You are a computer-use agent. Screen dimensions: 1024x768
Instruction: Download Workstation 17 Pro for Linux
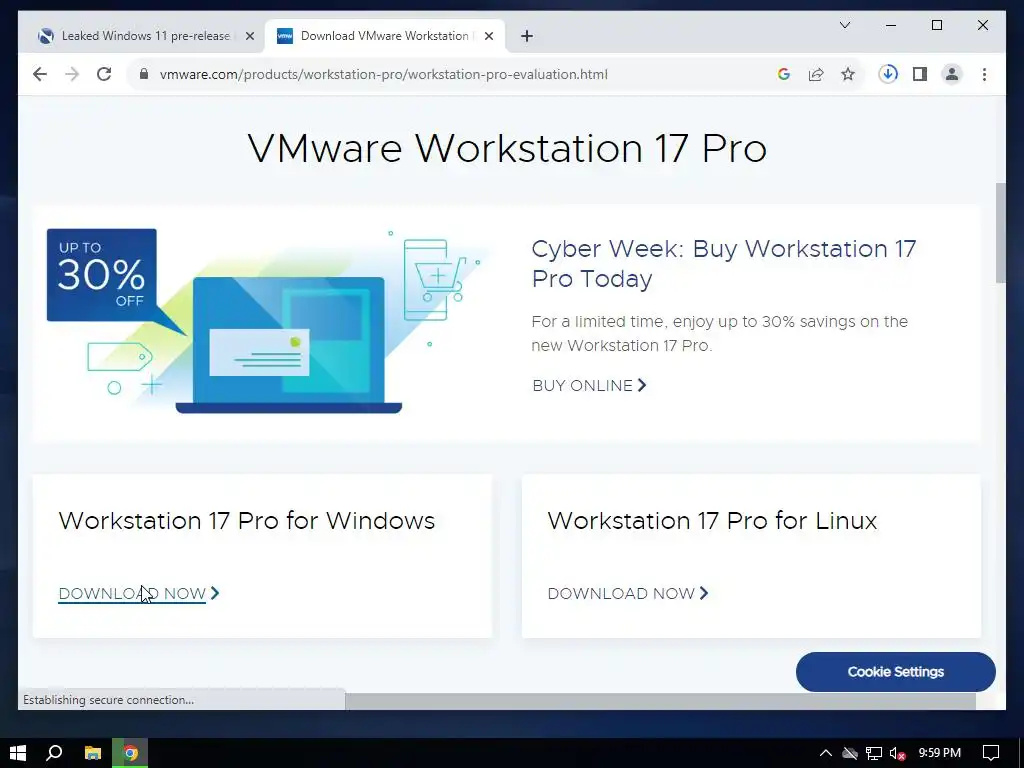[628, 593]
